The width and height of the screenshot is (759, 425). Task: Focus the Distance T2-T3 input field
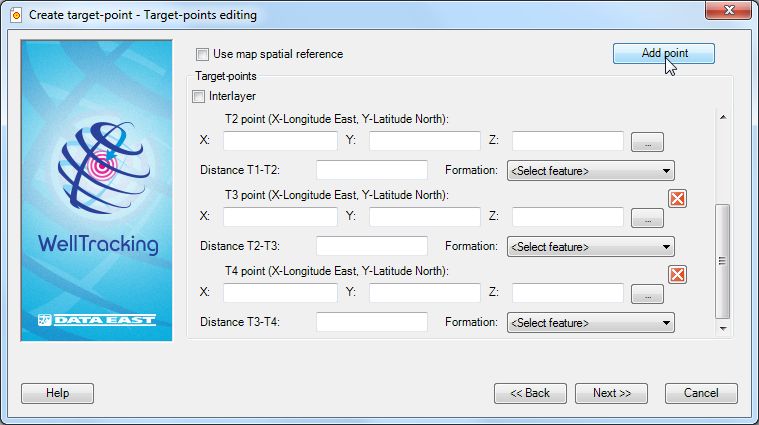click(x=372, y=246)
